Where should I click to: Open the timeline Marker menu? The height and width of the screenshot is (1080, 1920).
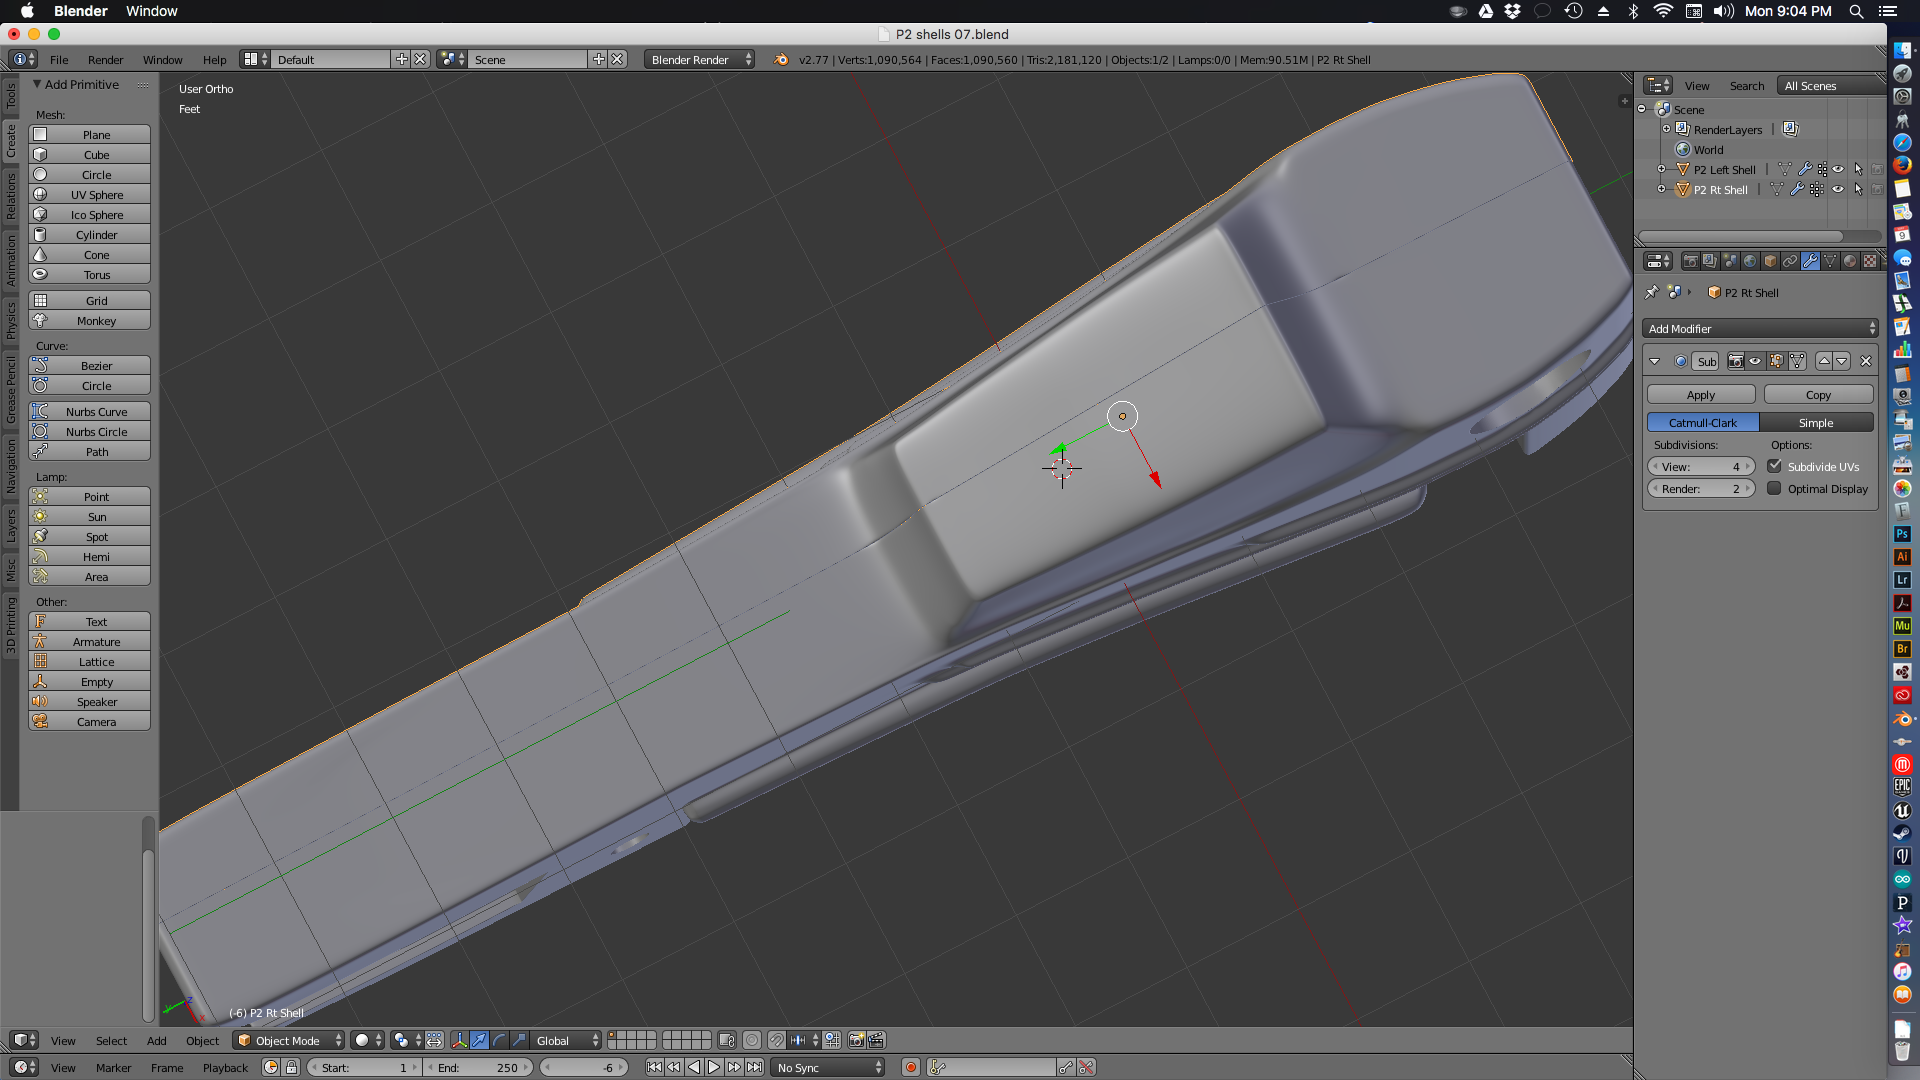[113, 1068]
